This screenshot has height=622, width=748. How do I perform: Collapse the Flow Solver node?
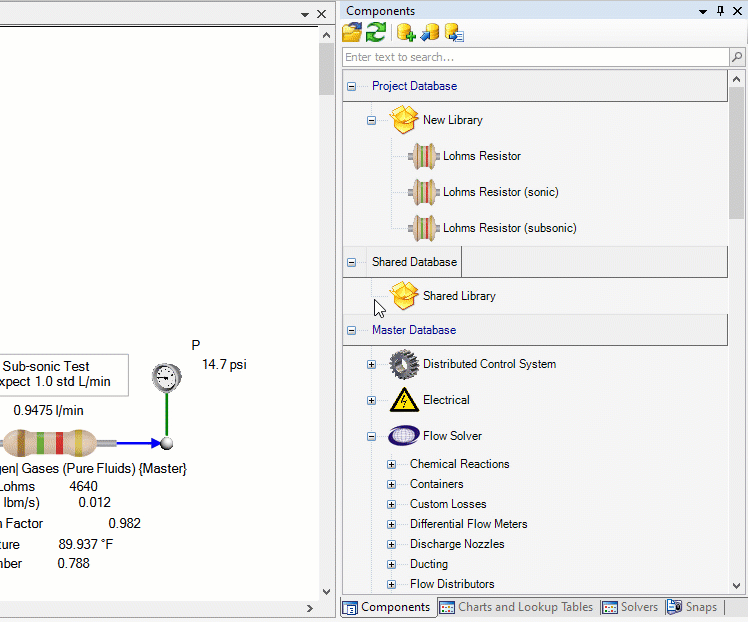(371, 436)
